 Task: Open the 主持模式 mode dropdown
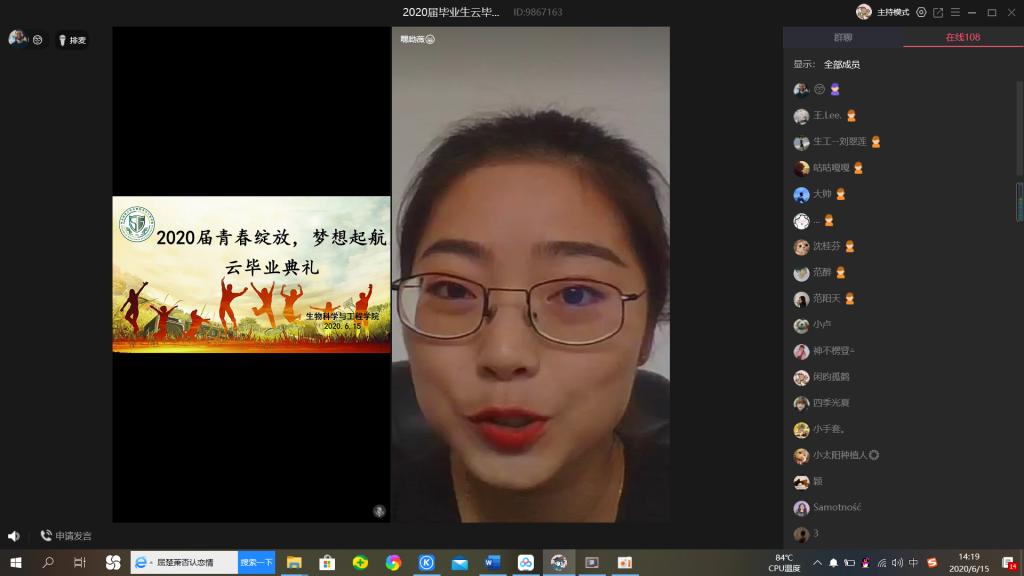click(893, 12)
